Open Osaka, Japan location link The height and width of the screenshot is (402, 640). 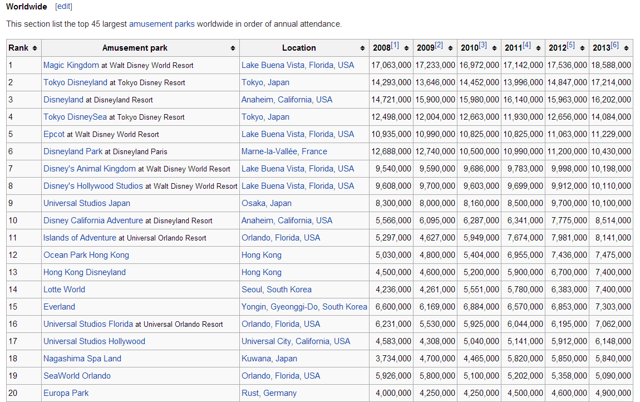(x=266, y=203)
